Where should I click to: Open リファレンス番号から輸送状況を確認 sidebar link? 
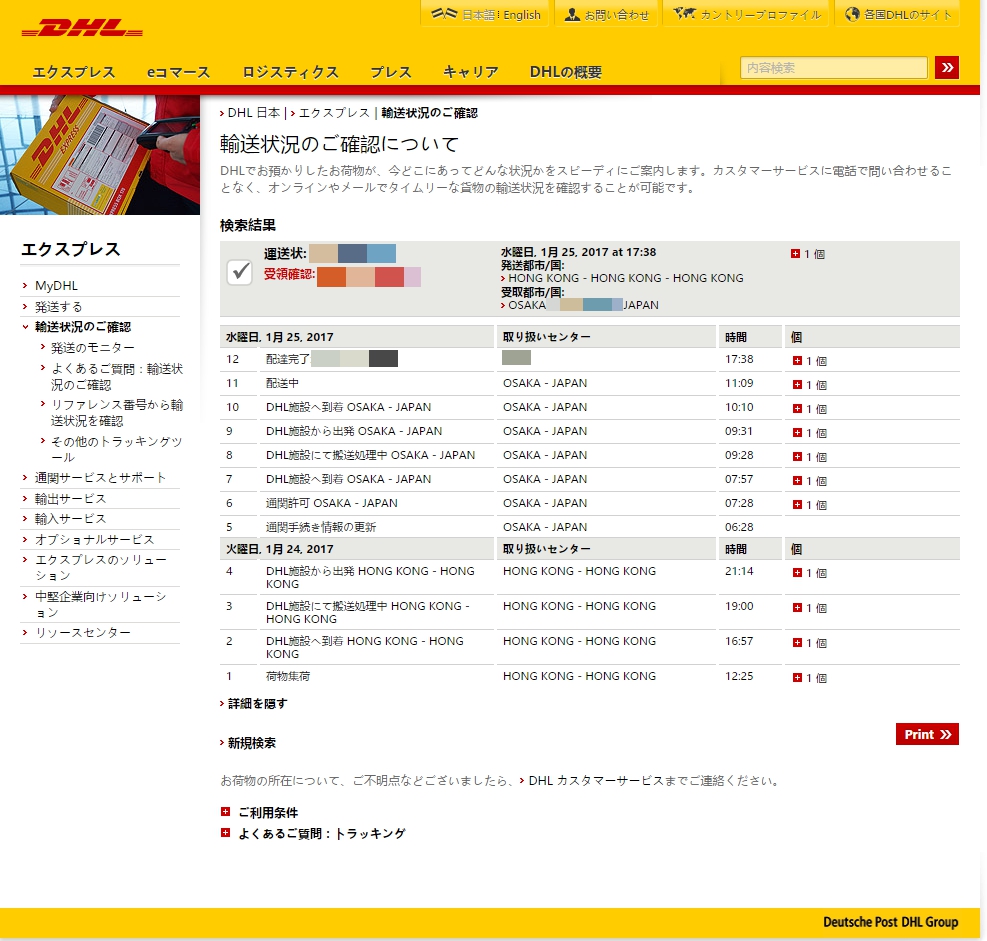click(x=116, y=412)
